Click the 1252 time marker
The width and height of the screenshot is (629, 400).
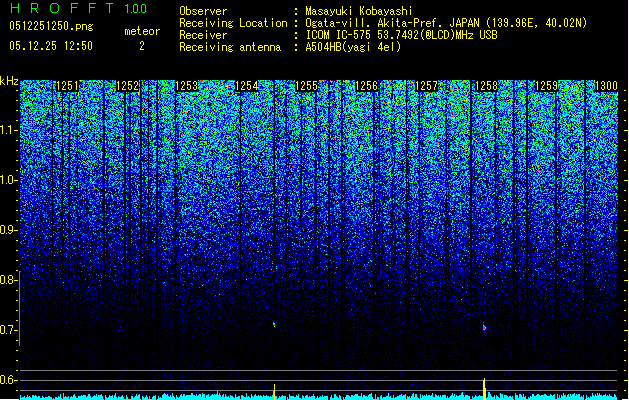(128, 86)
